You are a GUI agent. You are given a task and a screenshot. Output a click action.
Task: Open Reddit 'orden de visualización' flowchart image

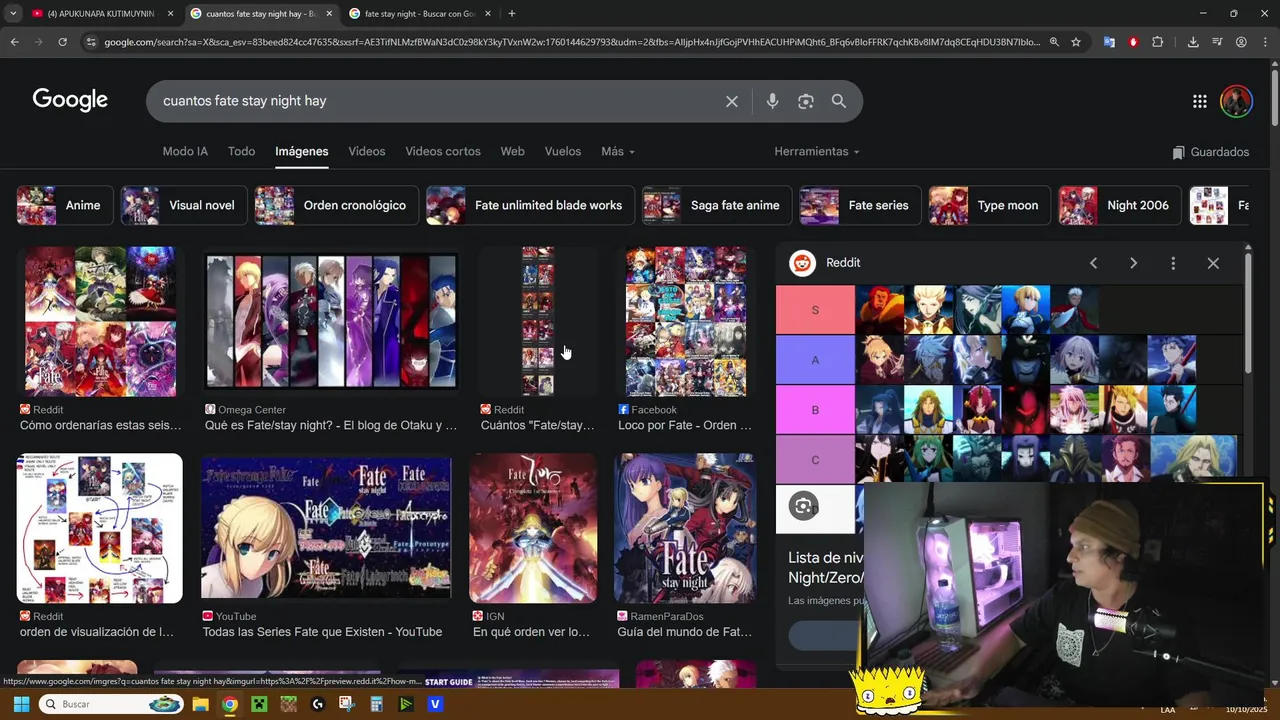tap(100, 528)
